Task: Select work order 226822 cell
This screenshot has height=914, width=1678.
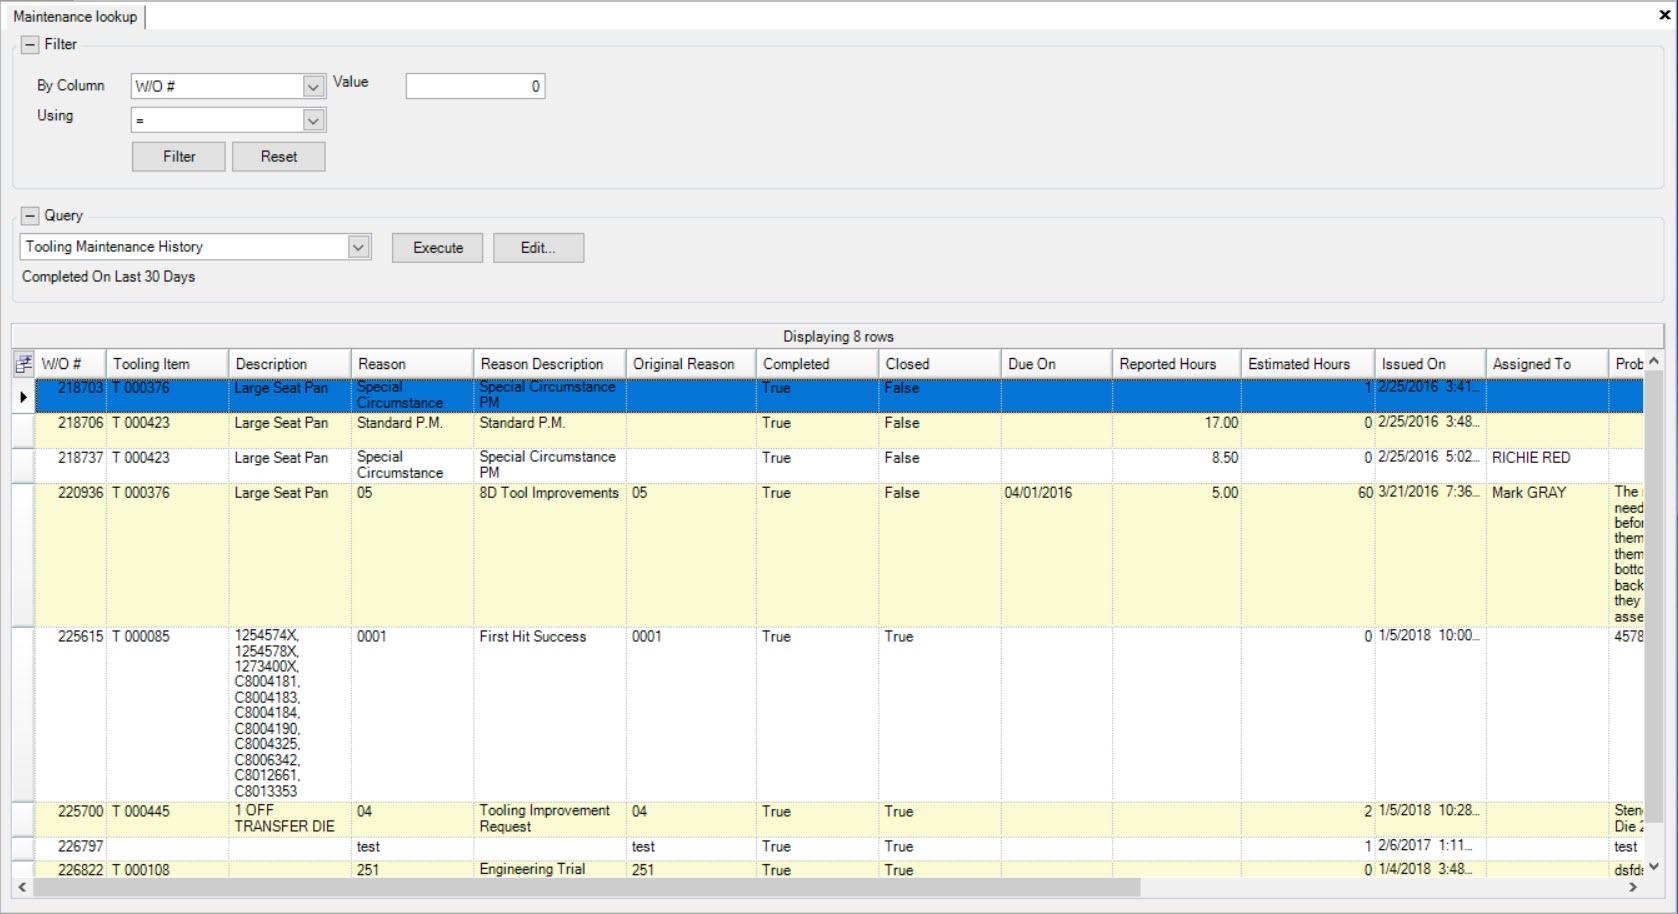Action: tap(71, 870)
